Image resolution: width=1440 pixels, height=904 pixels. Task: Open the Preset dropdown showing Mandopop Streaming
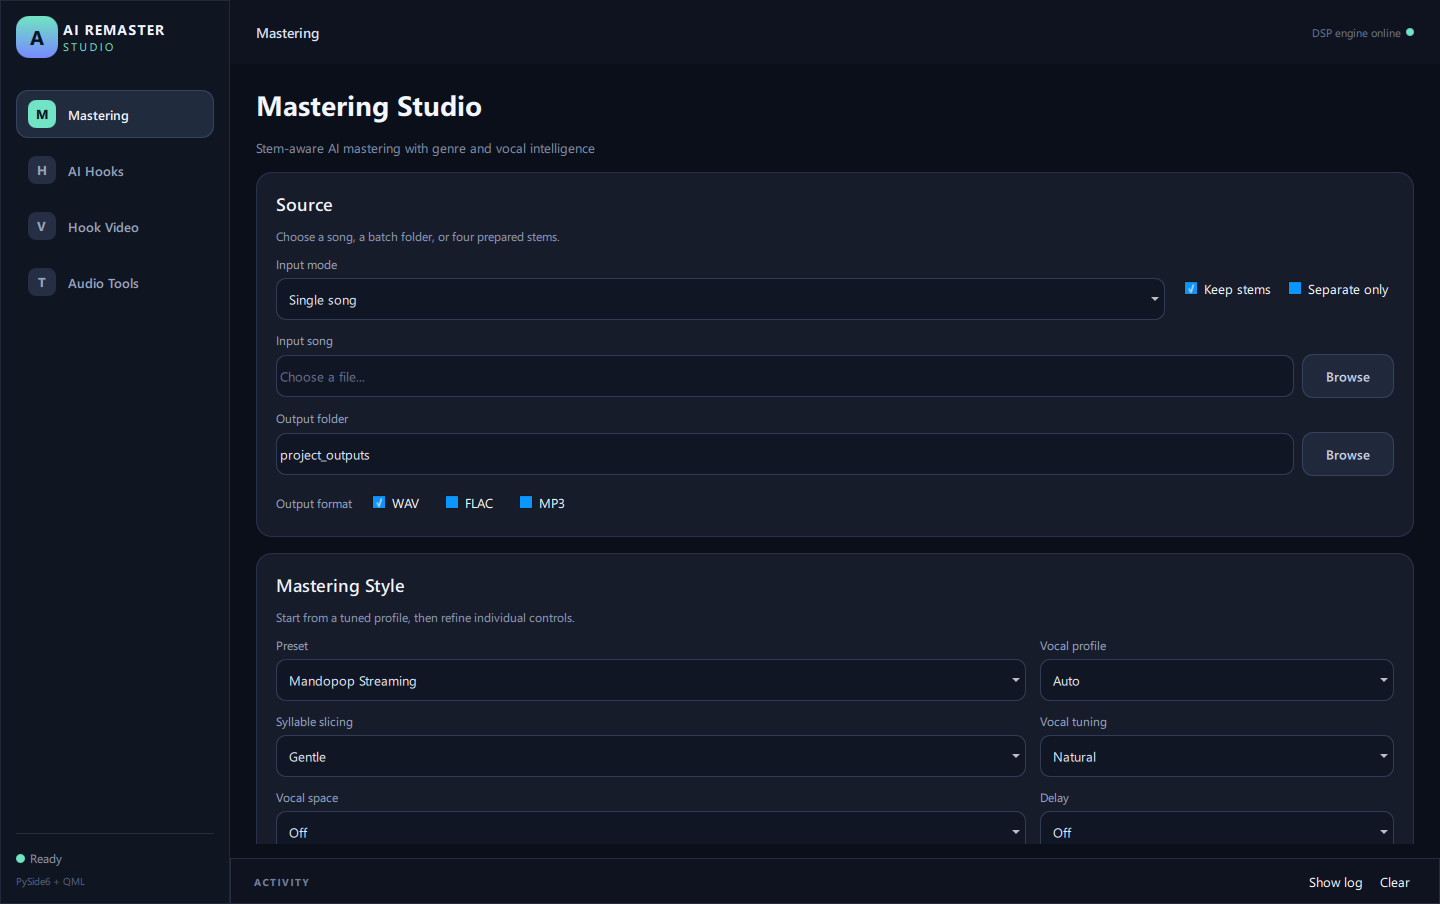click(651, 680)
